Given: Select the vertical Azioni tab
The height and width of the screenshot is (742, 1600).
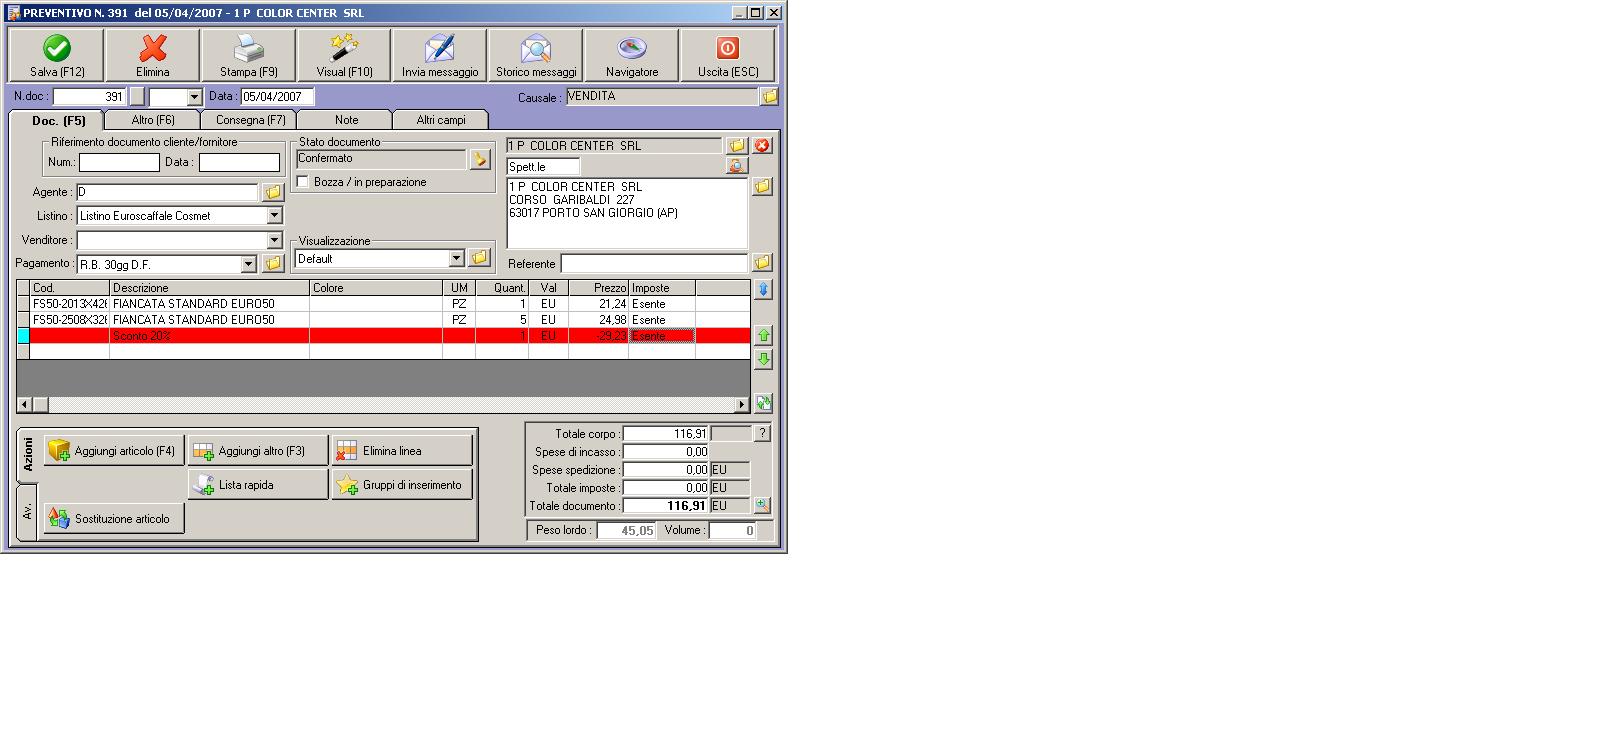Looking at the screenshot, I should click(x=28, y=455).
